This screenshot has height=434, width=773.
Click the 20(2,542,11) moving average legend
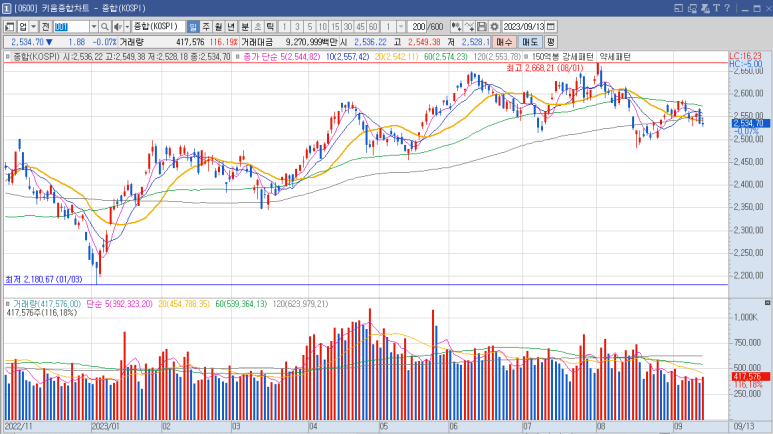pos(396,57)
